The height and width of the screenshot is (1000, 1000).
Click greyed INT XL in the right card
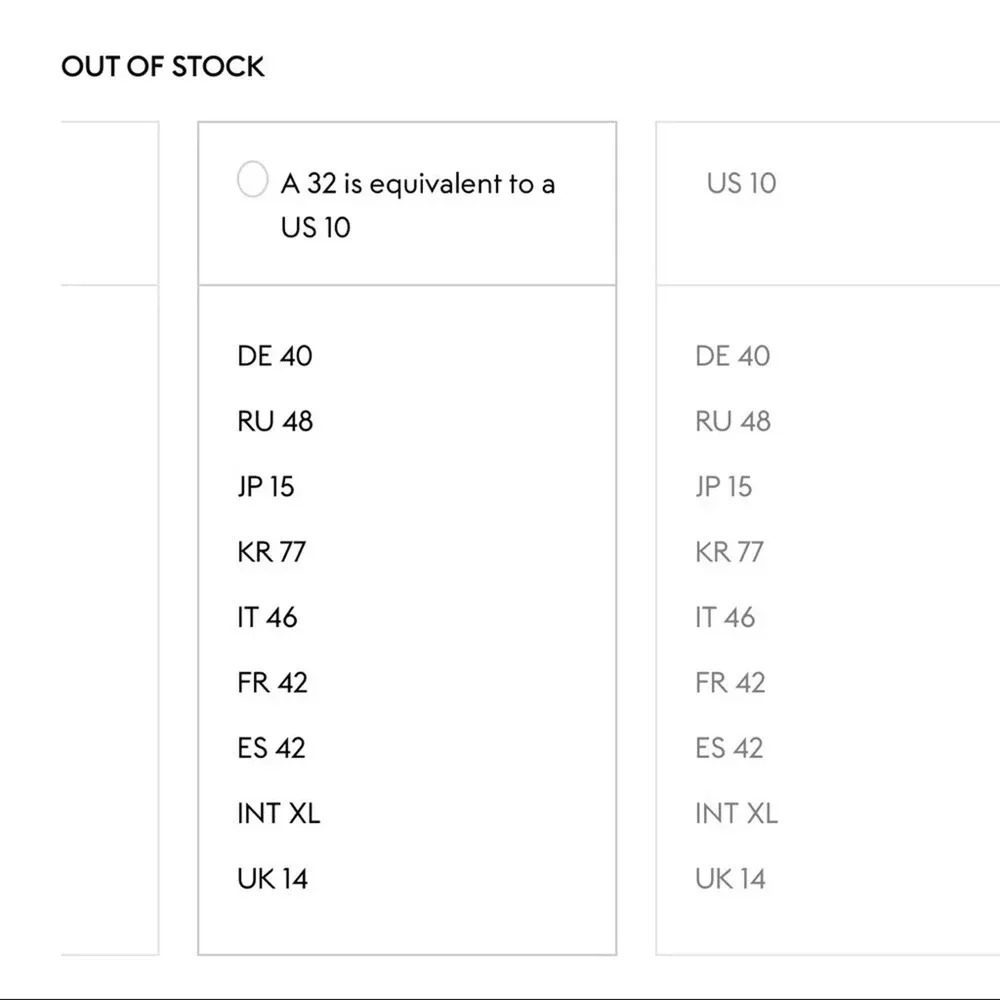pyautogui.click(x=736, y=814)
